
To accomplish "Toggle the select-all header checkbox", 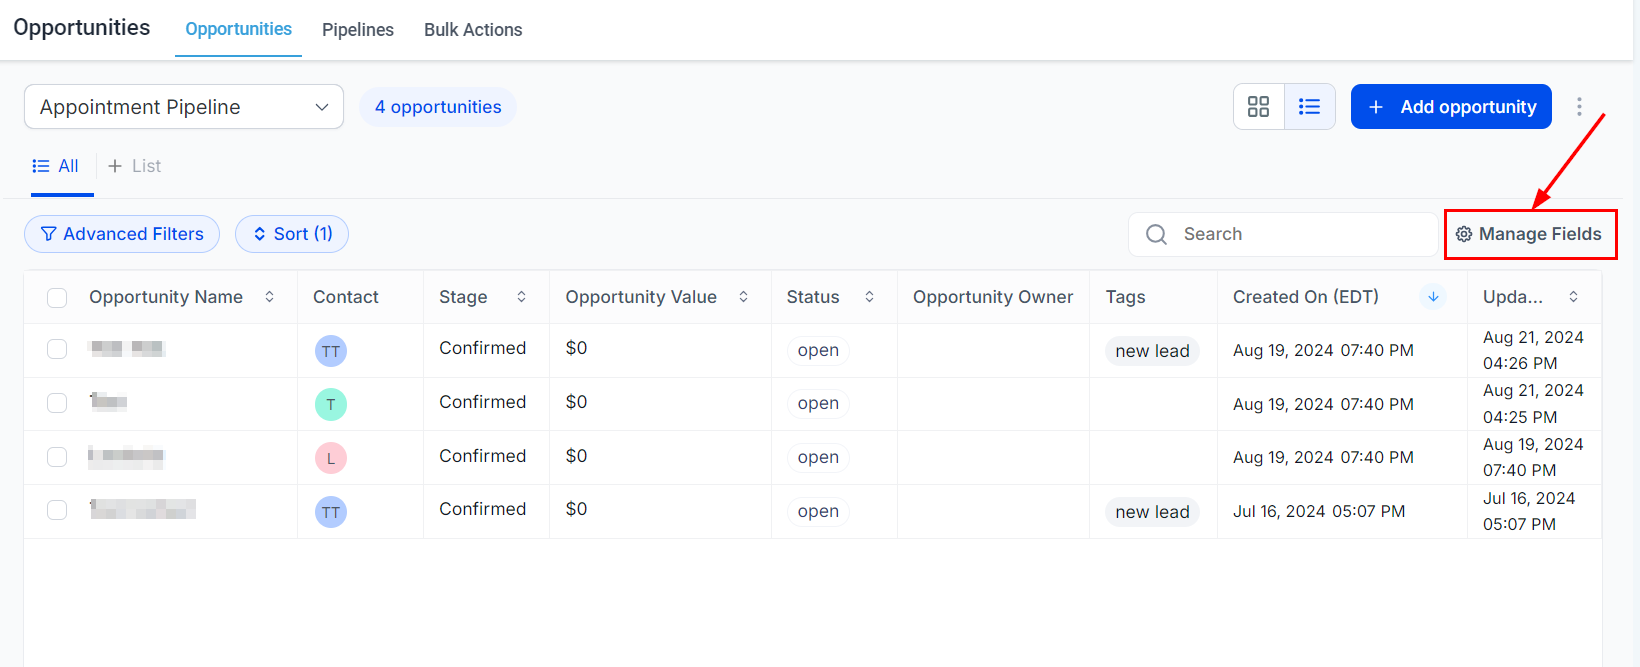I will (x=57, y=297).
